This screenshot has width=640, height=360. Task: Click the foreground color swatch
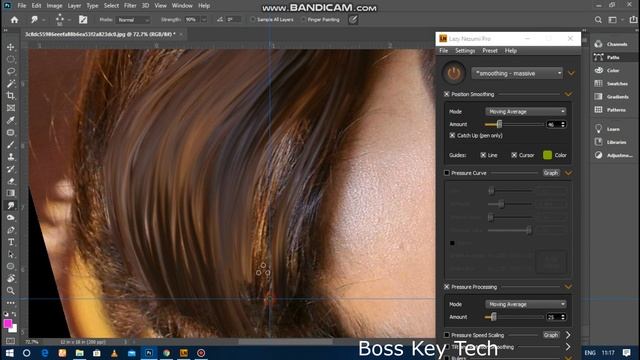pos(8,324)
